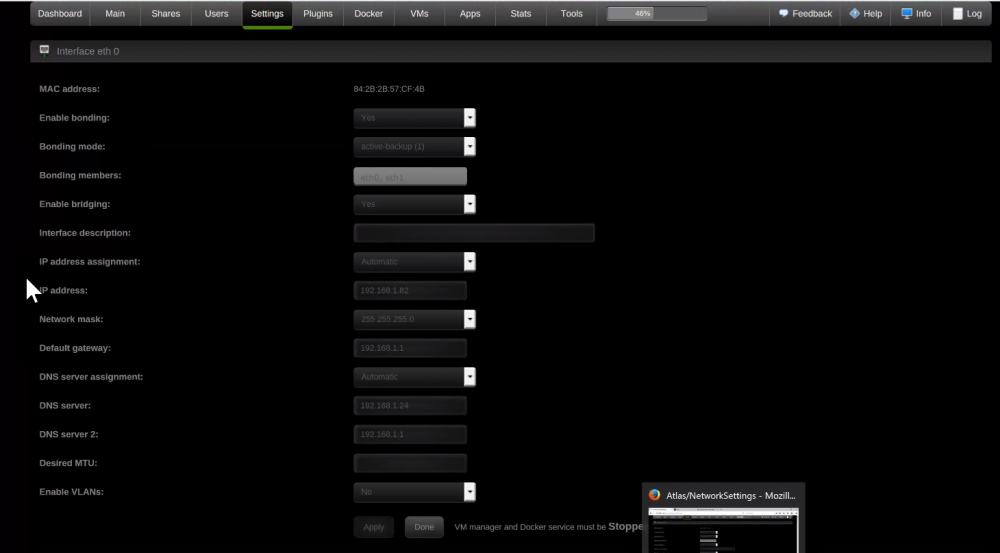Click the Feedback speech bubble icon
This screenshot has width=1000, height=553.
(x=783, y=13)
